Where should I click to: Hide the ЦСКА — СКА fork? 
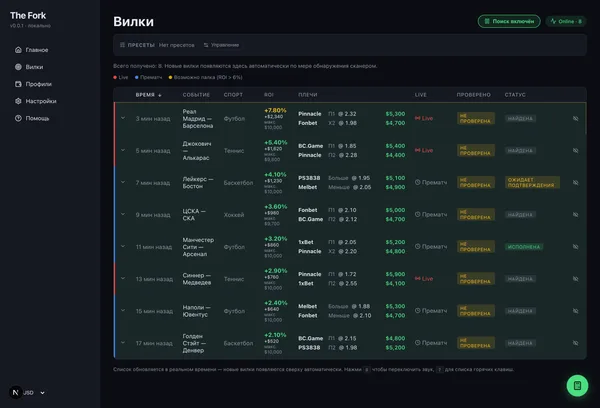tap(576, 215)
